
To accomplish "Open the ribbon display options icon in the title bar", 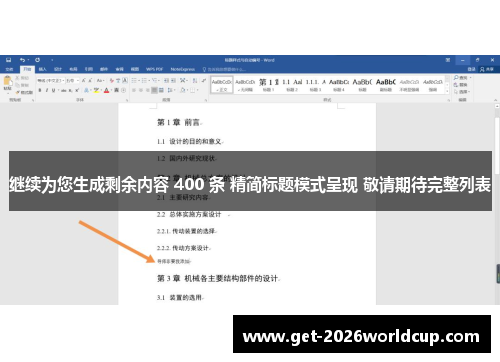I will coord(448,60).
